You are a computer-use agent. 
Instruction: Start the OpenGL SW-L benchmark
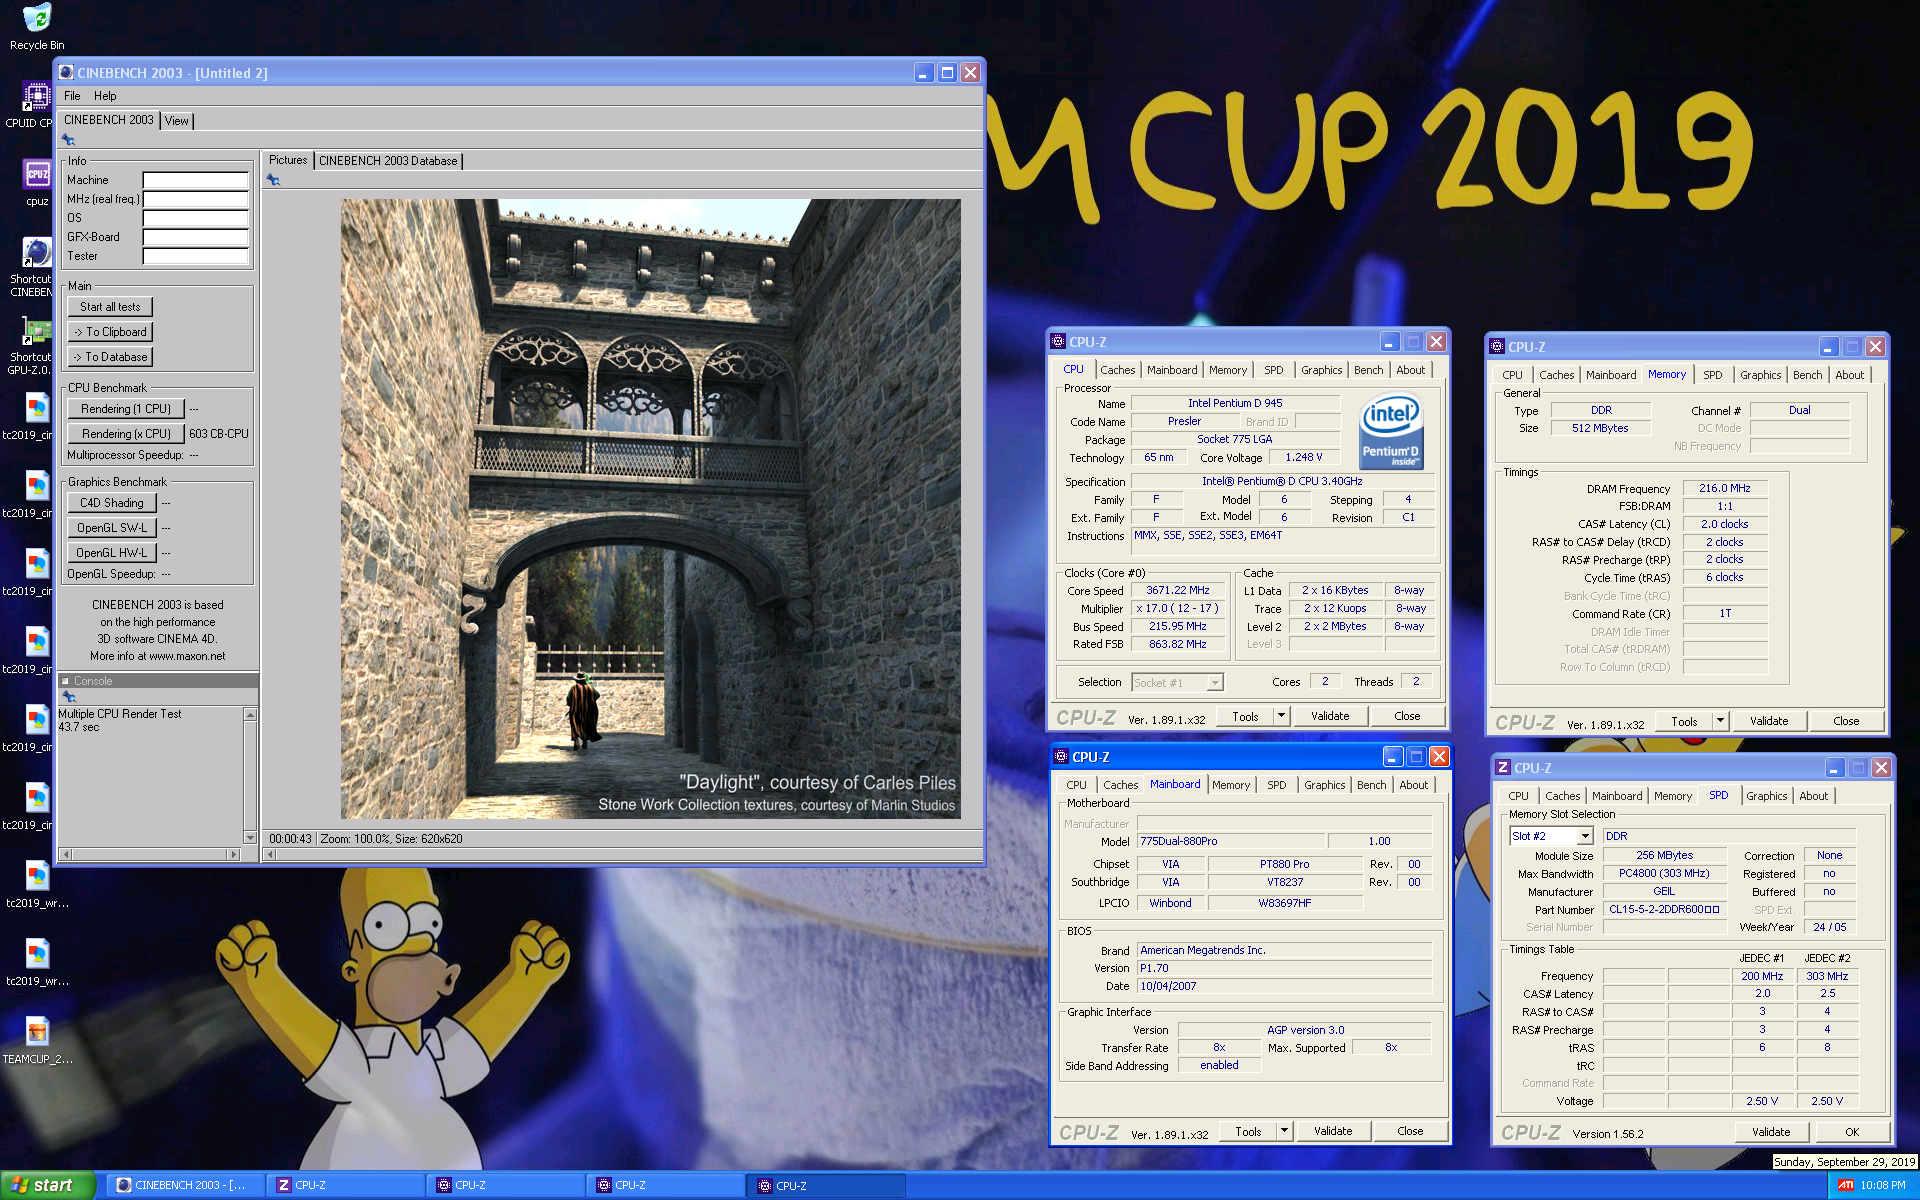pos(112,528)
